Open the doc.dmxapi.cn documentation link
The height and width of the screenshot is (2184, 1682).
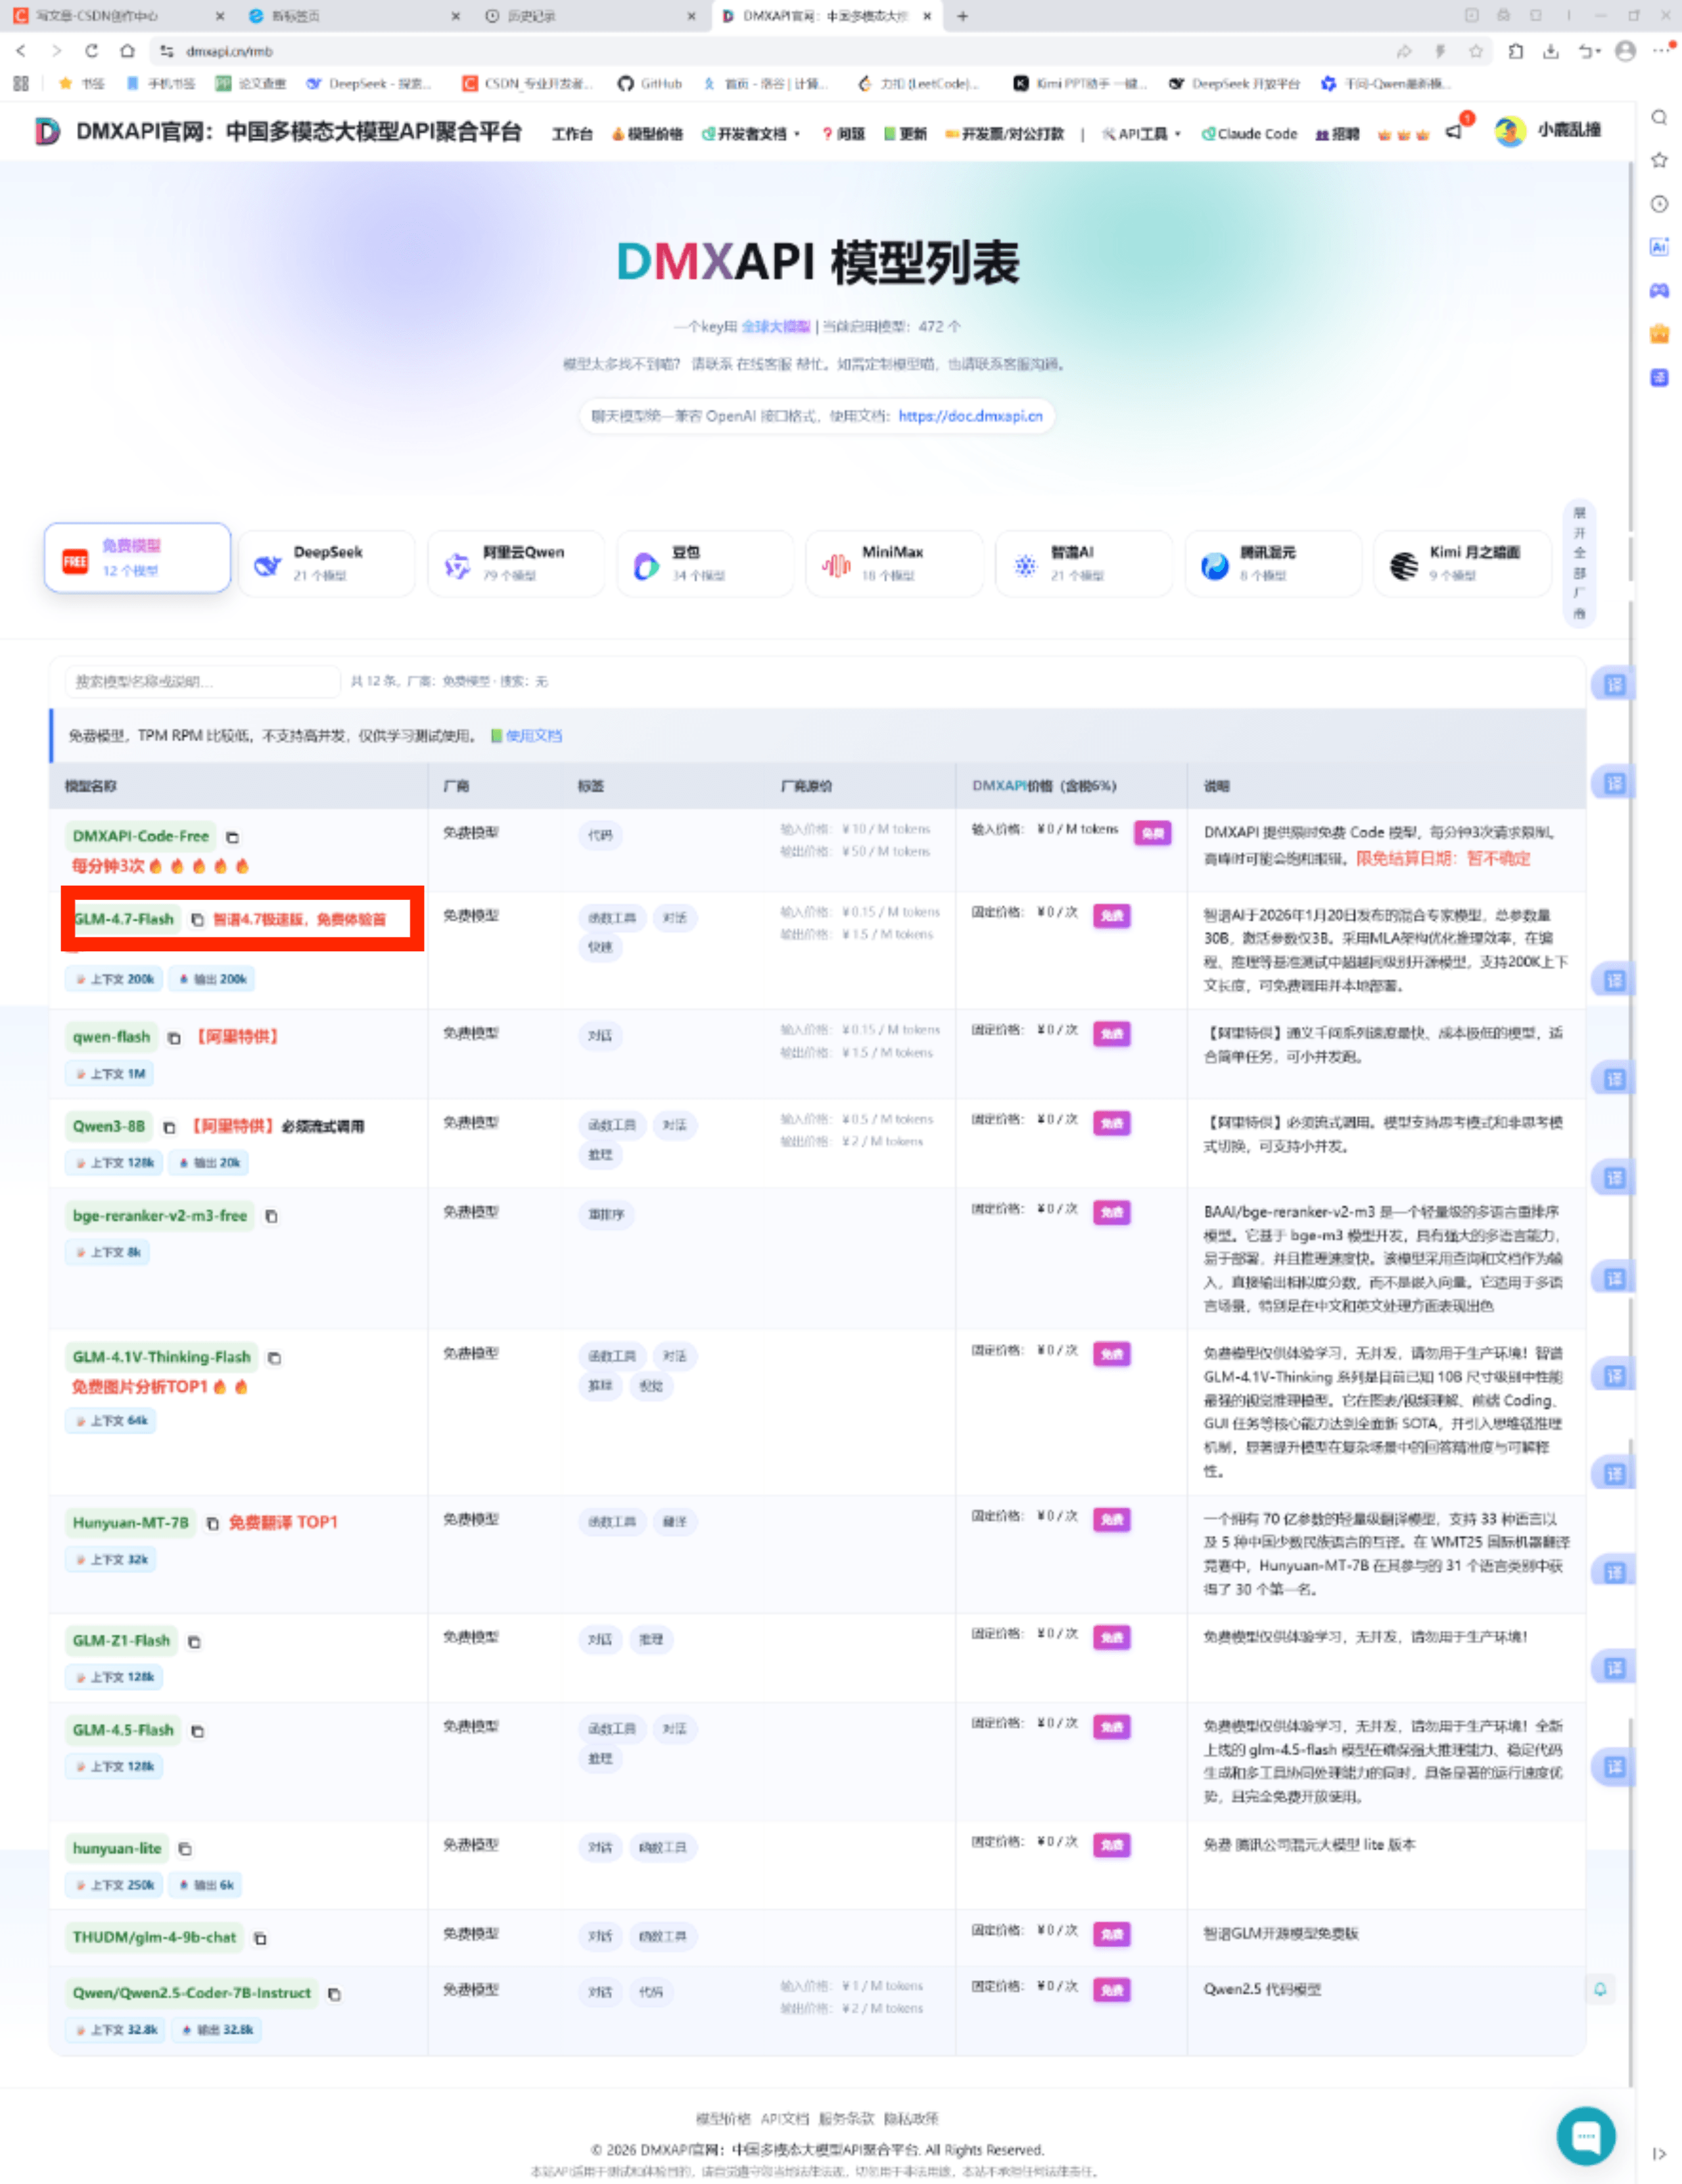[970, 416]
